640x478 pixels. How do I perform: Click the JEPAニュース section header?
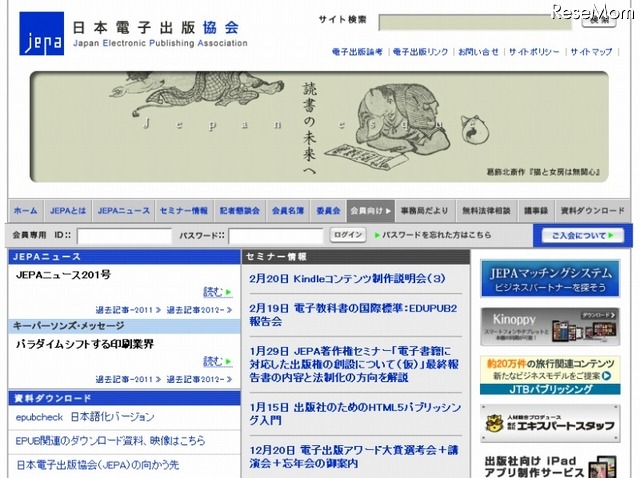tap(124, 257)
